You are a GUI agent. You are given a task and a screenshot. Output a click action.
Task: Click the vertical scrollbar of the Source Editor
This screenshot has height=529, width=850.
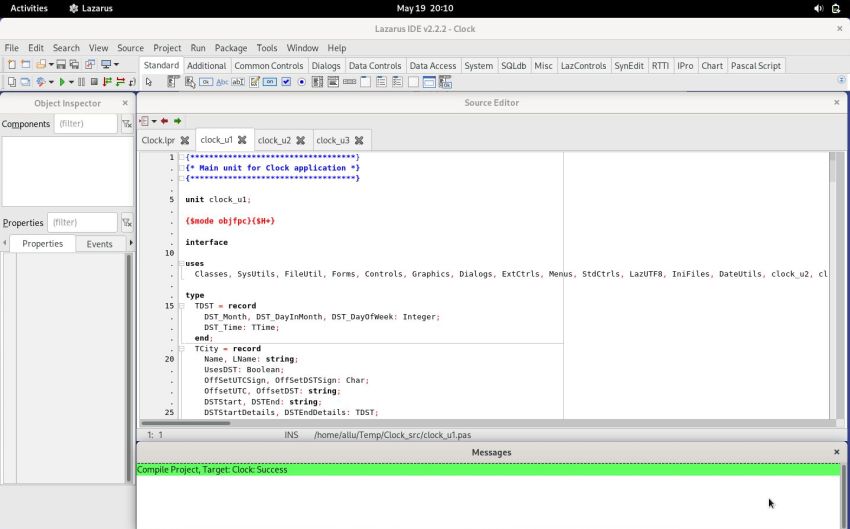point(833,286)
